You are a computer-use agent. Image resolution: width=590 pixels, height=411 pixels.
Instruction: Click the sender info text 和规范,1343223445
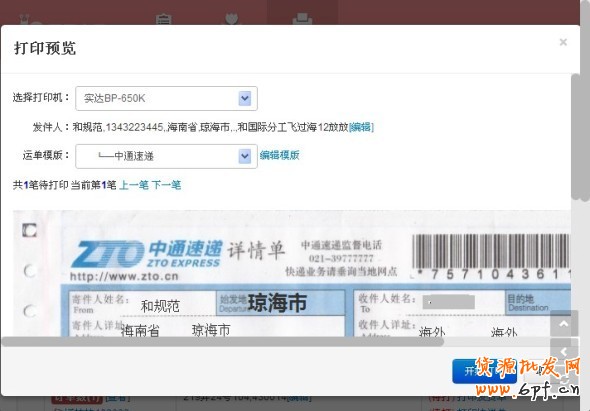click(x=118, y=127)
